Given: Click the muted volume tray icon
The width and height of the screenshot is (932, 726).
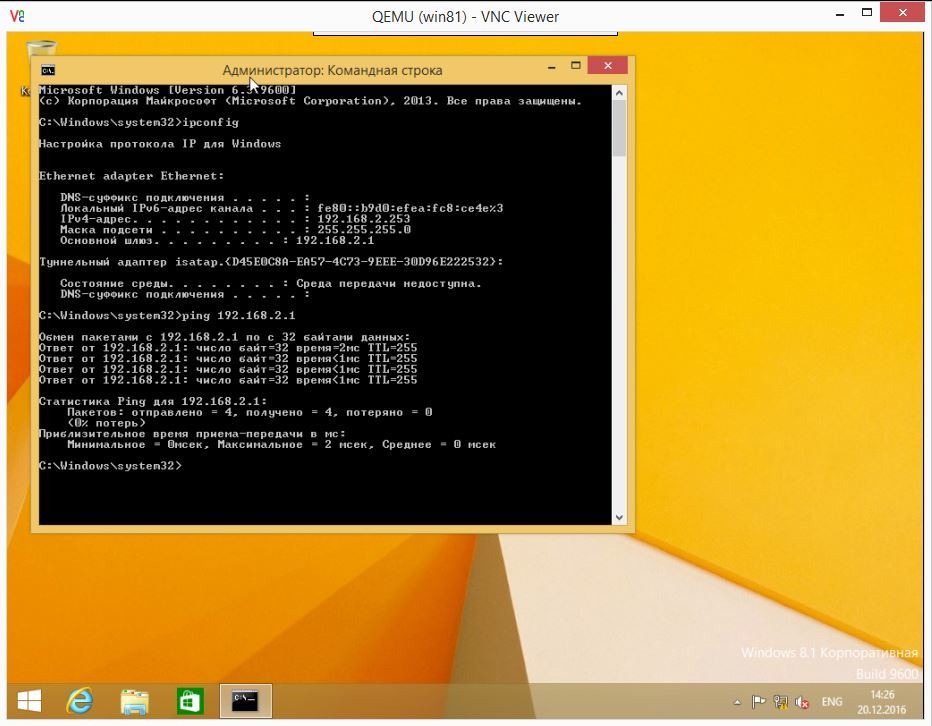Looking at the screenshot, I should coord(802,702).
